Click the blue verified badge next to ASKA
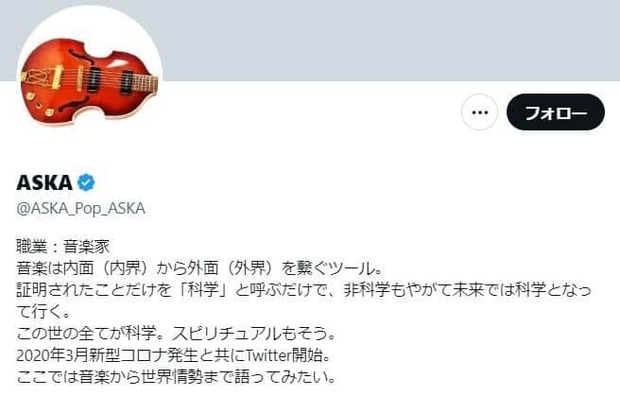620x396 pixels. (86, 182)
